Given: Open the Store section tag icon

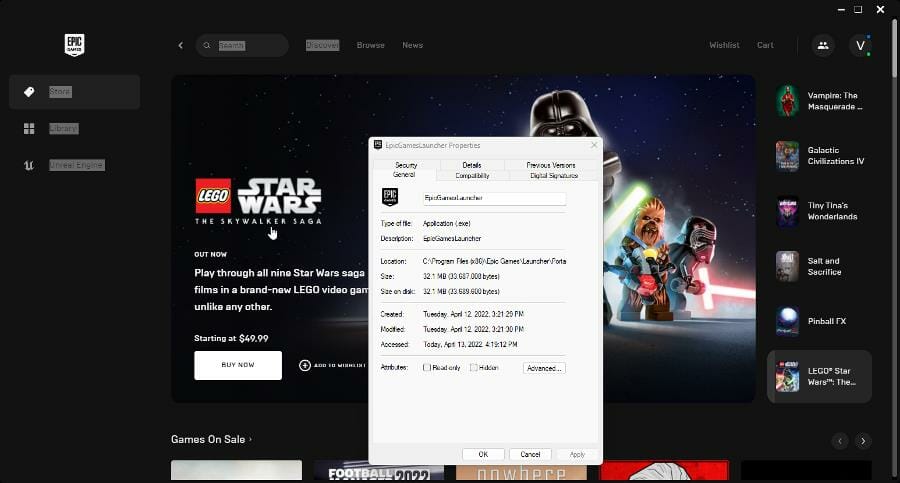Looking at the screenshot, I should click(29, 91).
